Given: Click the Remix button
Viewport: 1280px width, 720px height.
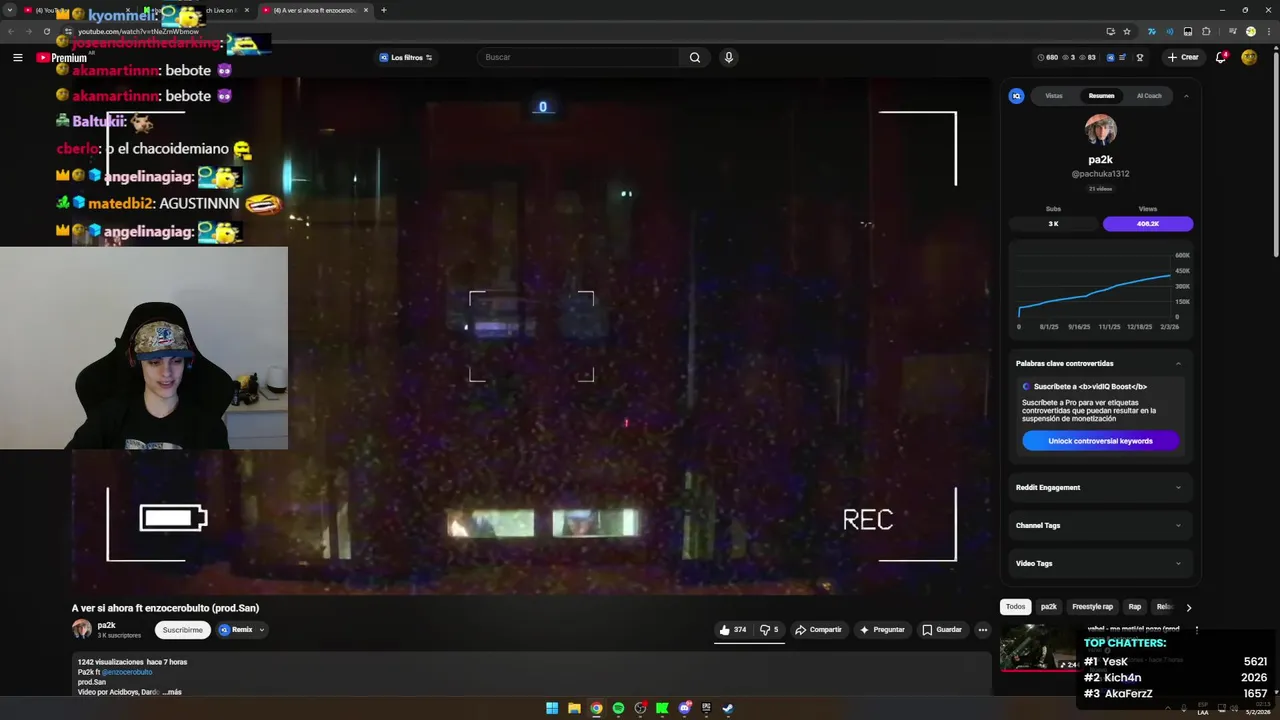Looking at the screenshot, I should 236,630.
